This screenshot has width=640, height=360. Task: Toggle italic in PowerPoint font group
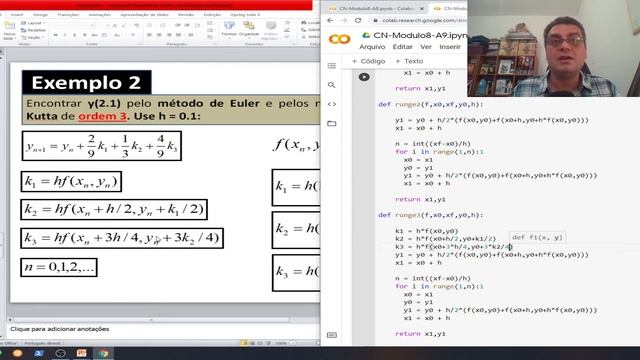(65, 36)
